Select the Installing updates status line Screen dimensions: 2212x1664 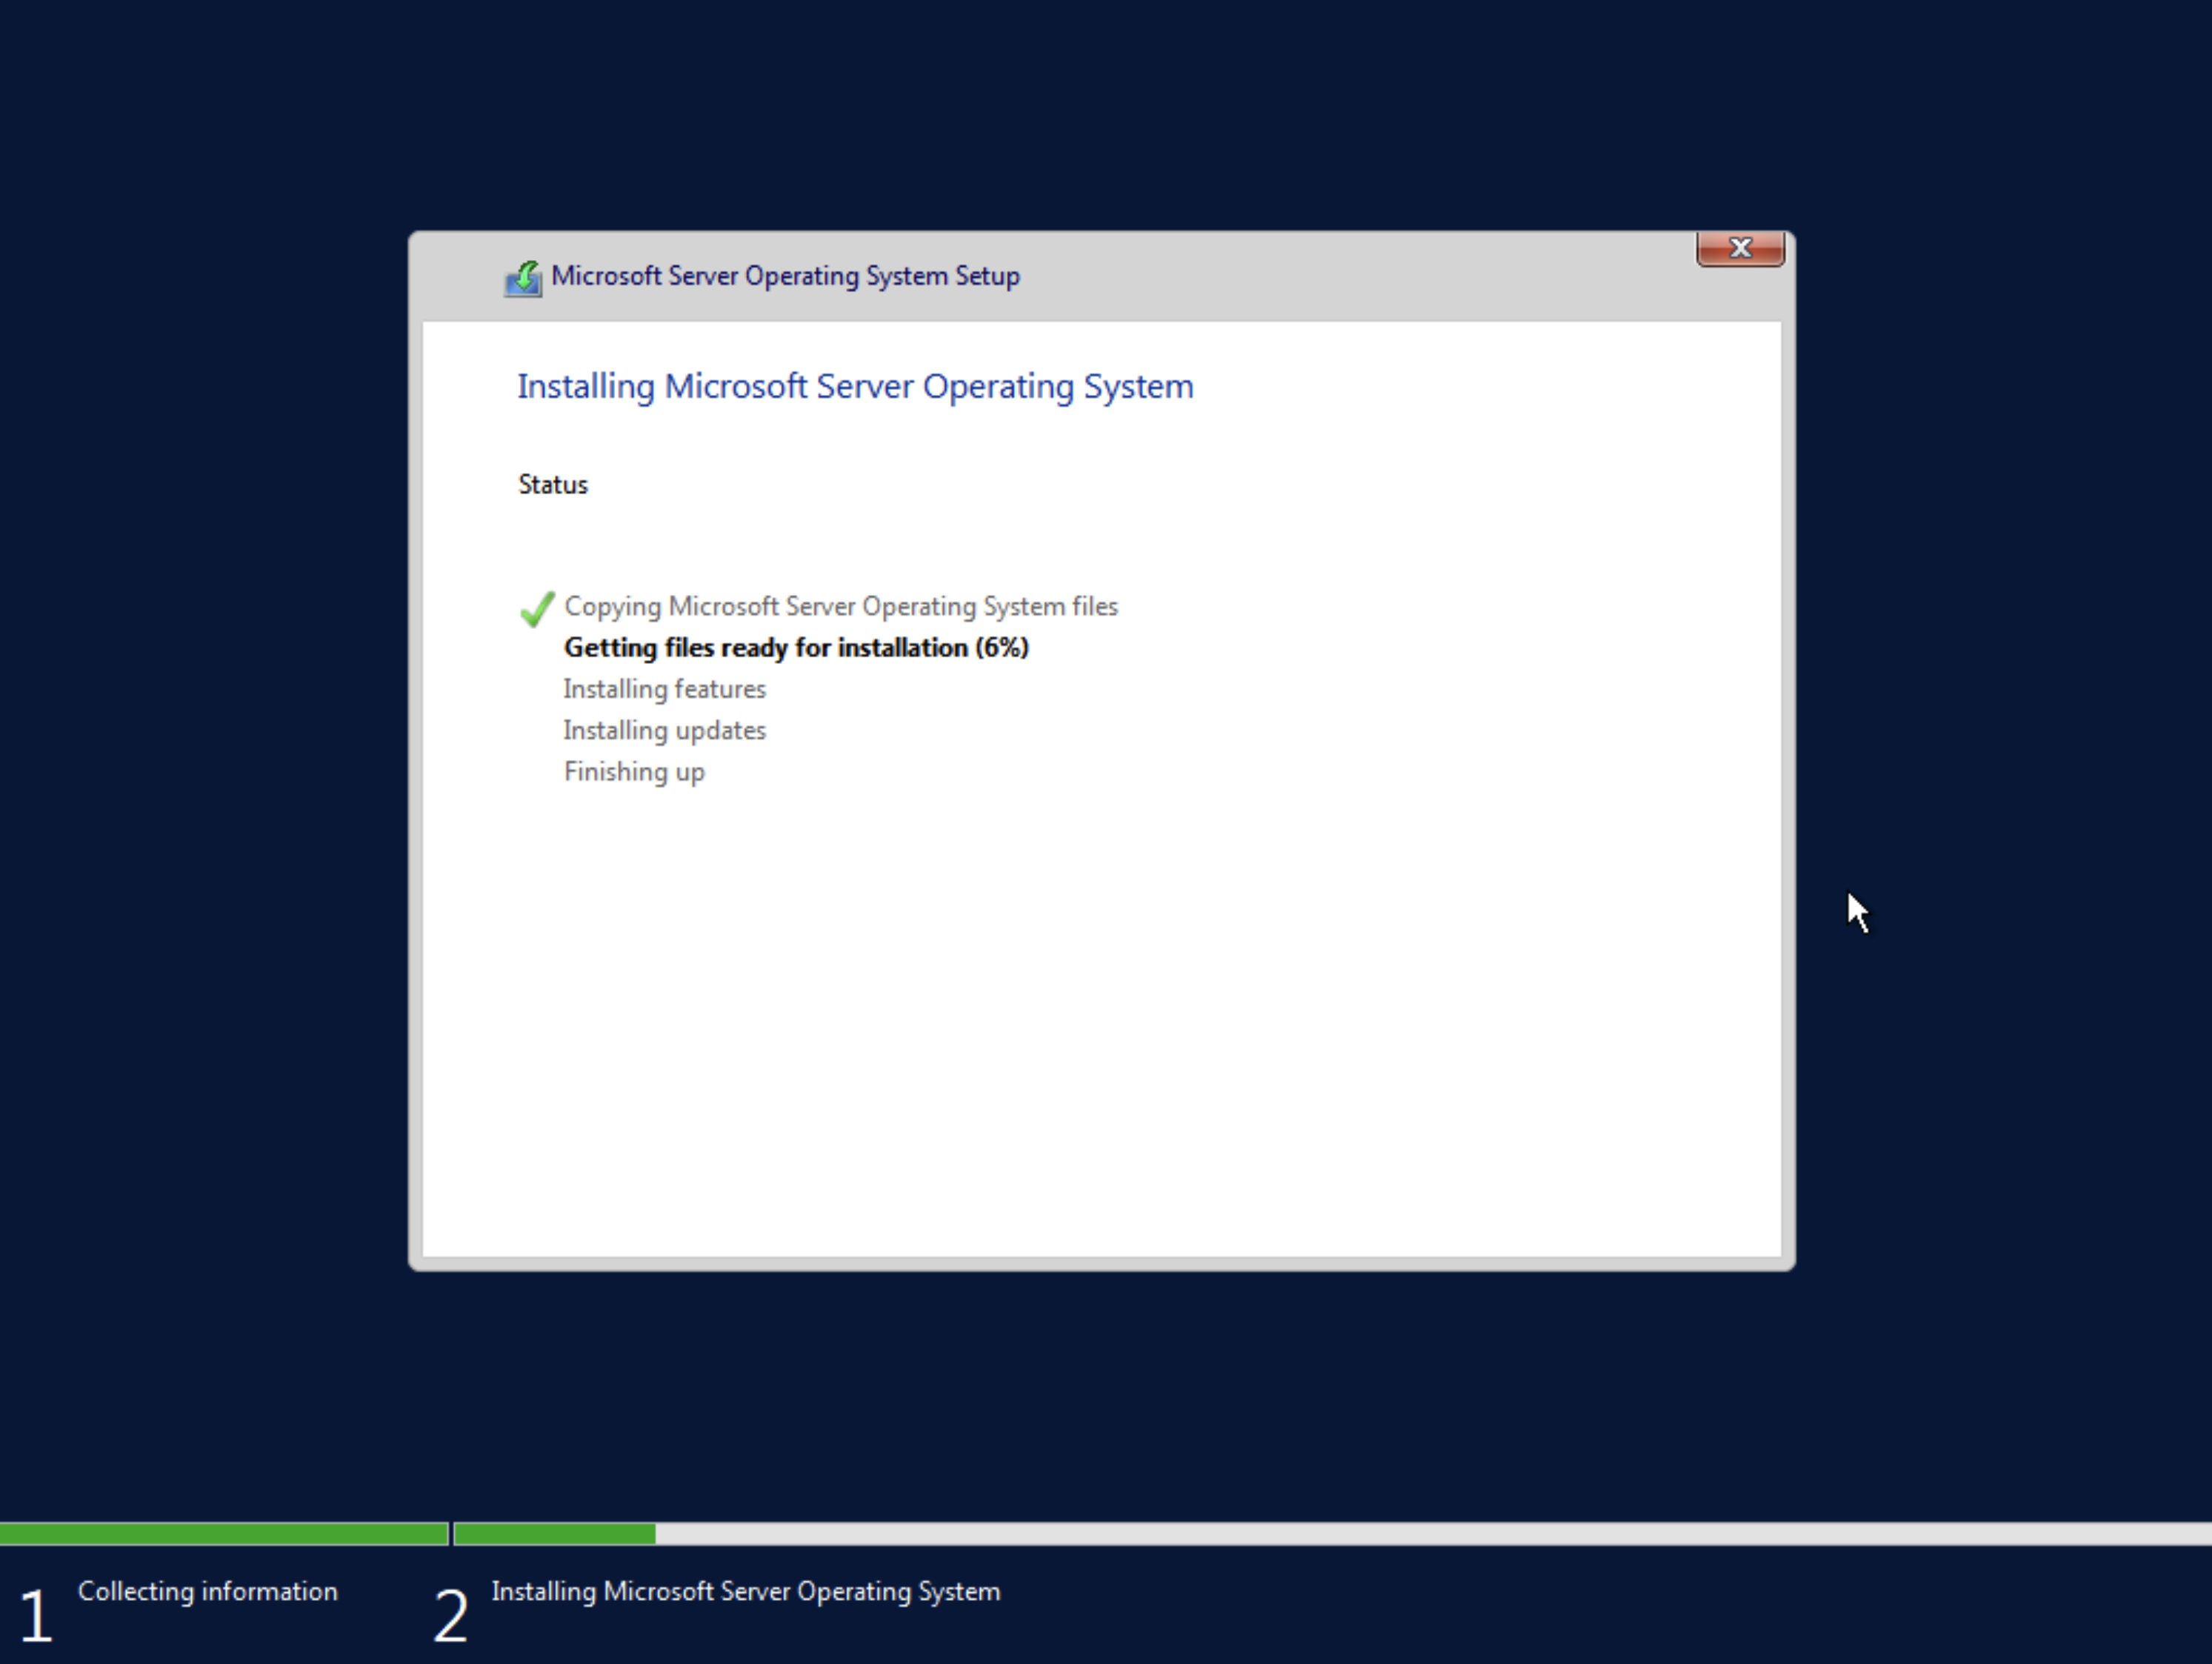(664, 730)
